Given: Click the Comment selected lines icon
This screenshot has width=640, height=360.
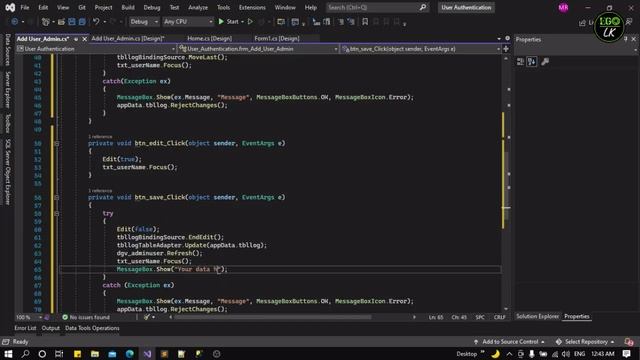Looking at the screenshot, I should (340, 22).
